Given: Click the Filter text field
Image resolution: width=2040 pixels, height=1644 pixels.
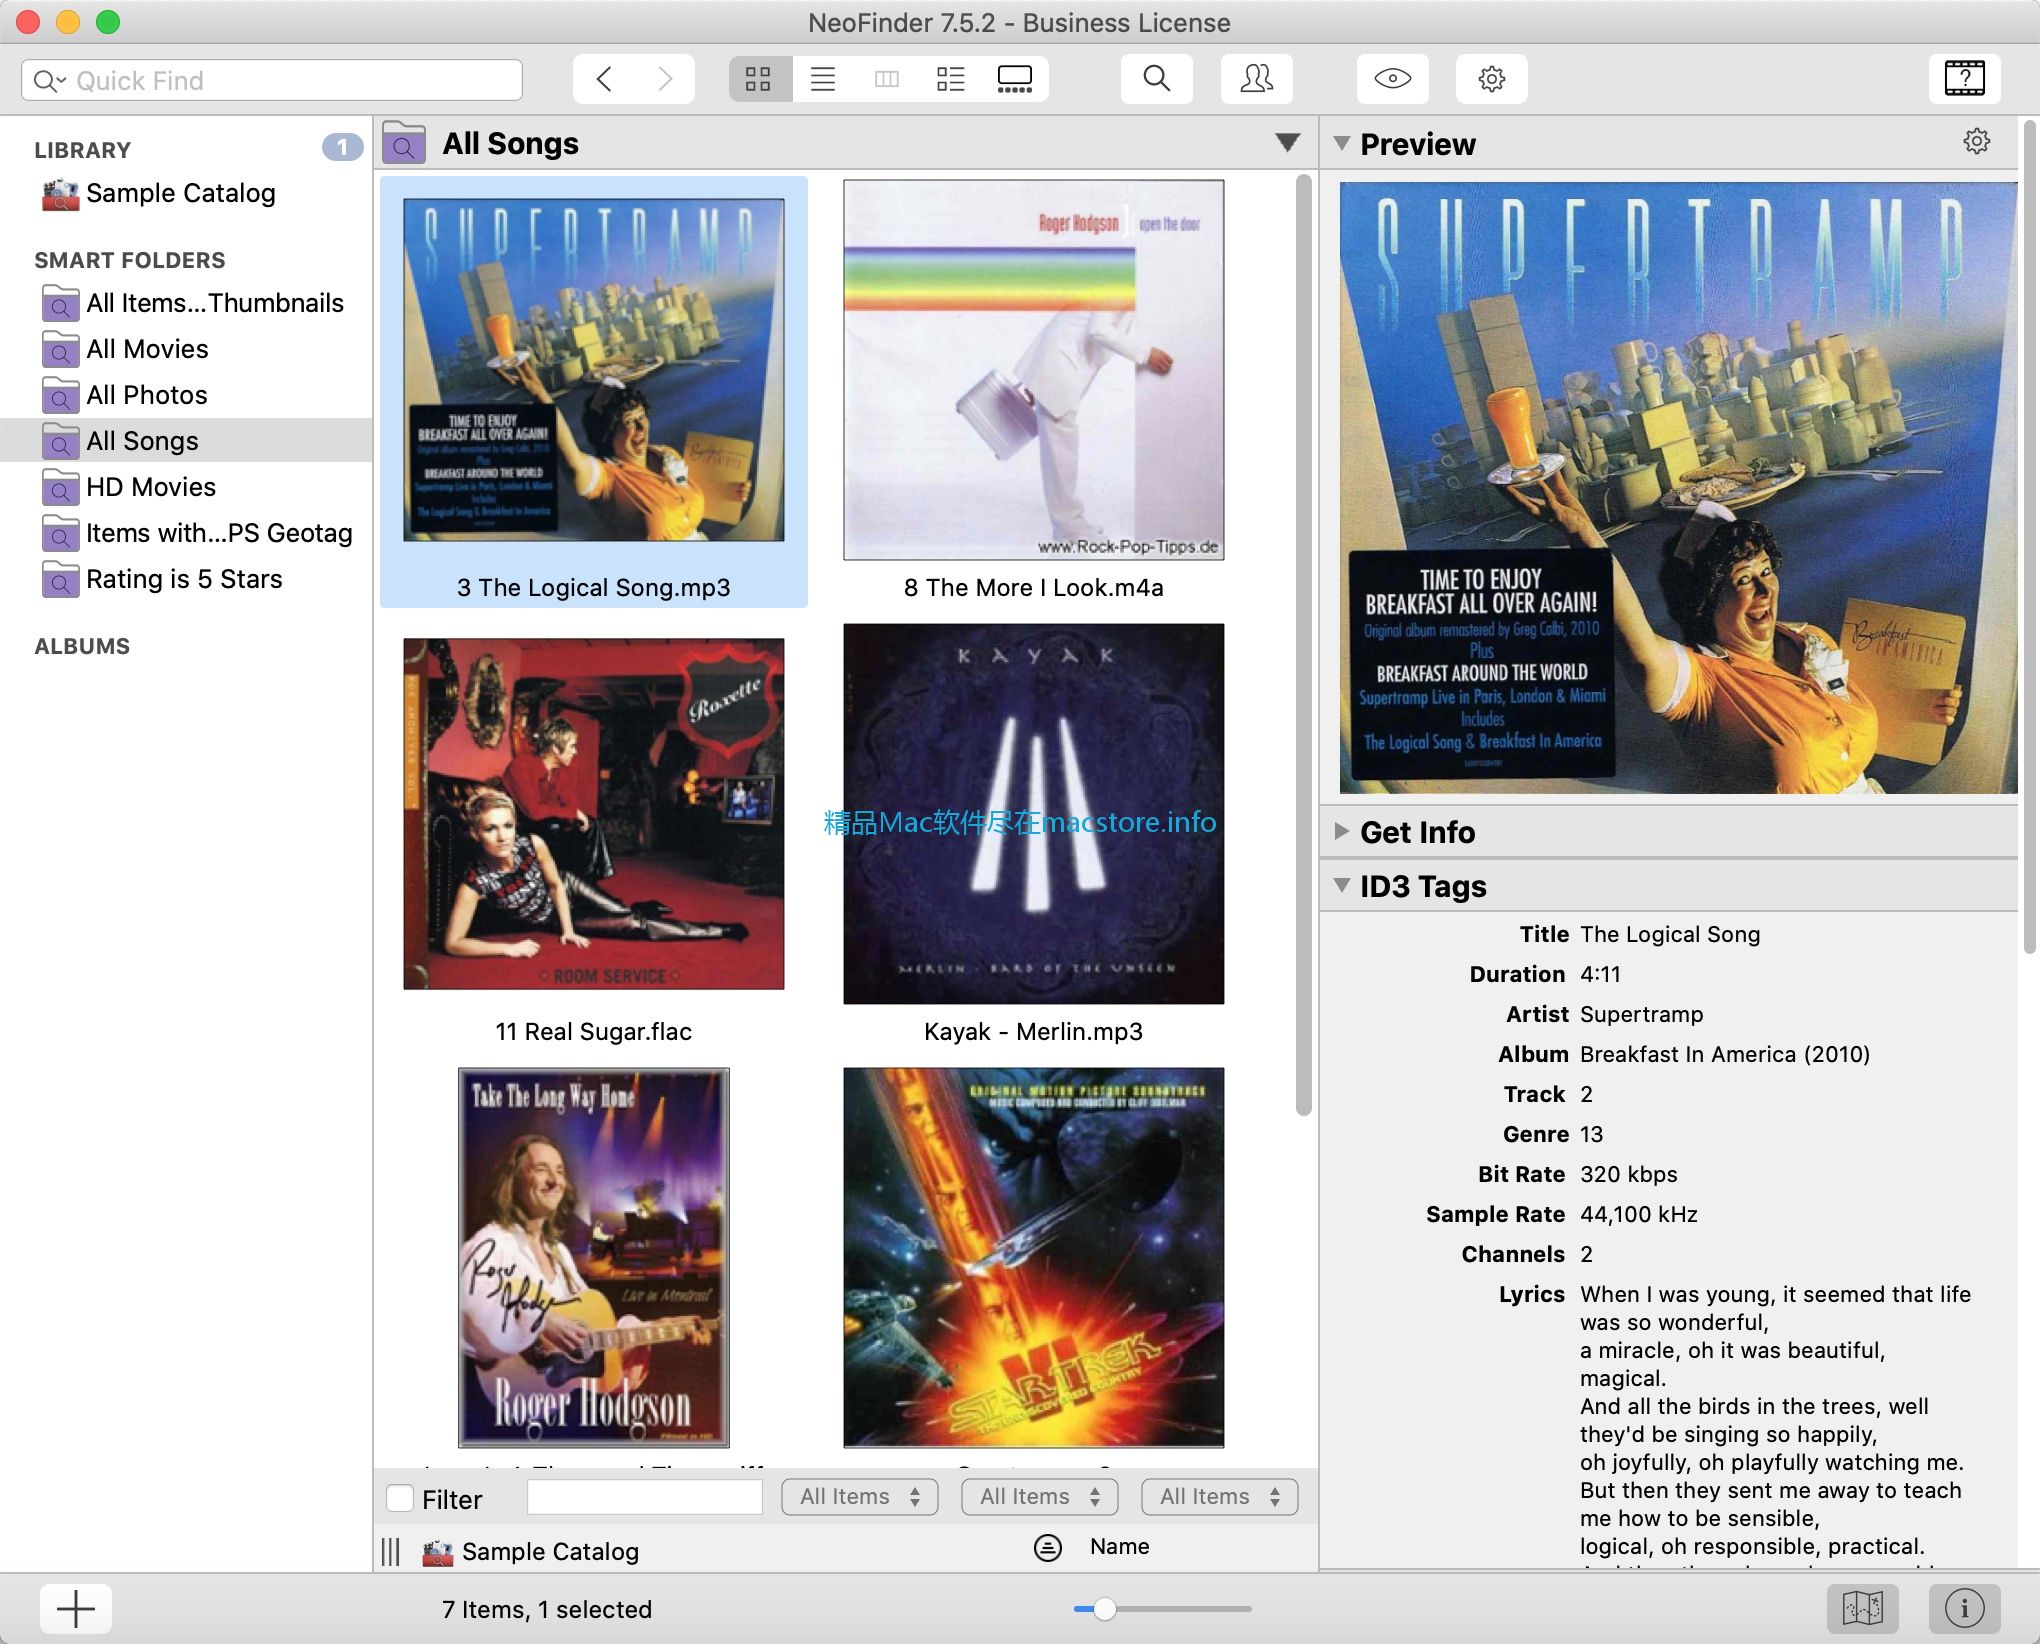Looking at the screenshot, I should pyautogui.click(x=645, y=1497).
